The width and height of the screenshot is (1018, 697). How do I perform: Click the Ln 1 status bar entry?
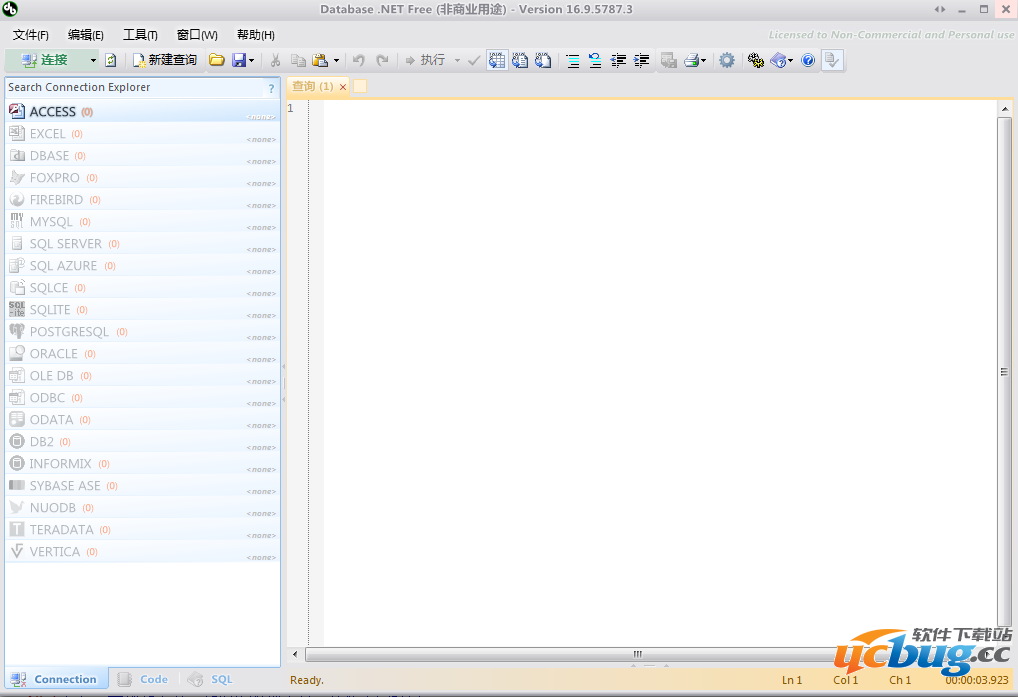[x=791, y=680]
